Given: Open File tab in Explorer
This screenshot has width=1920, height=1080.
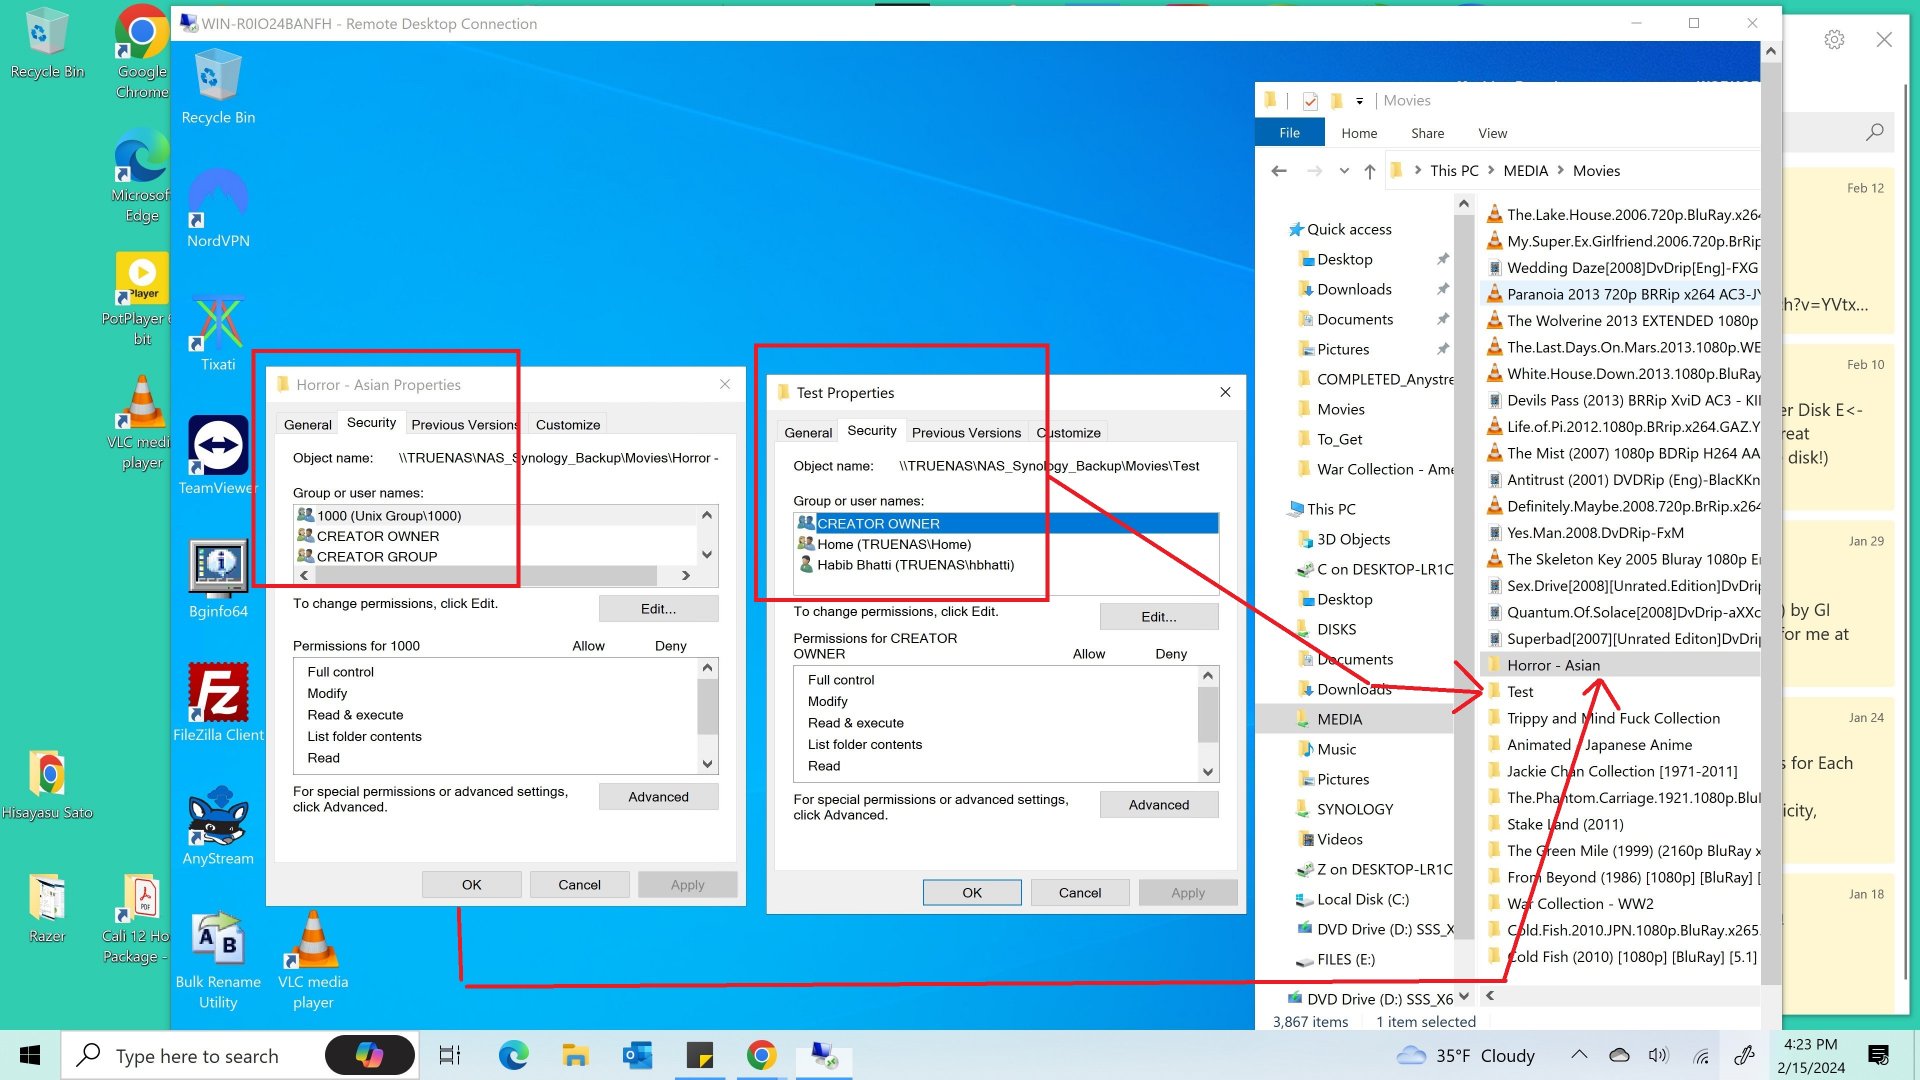Looking at the screenshot, I should 1290,133.
